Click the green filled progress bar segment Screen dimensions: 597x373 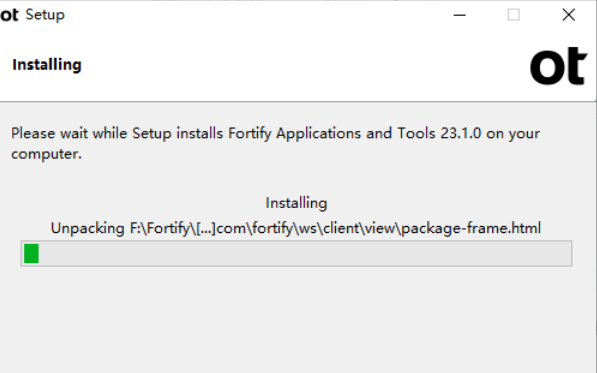tap(31, 253)
